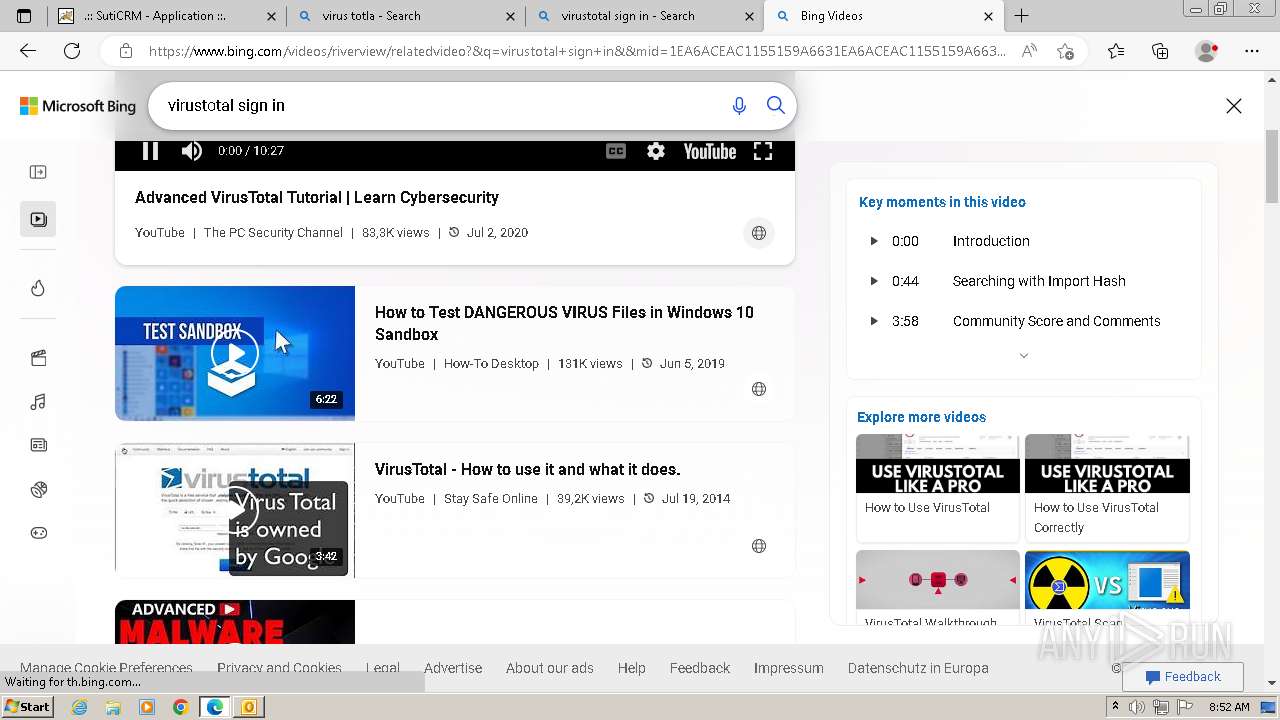This screenshot has height=720, width=1280.
Task: Search by voice using the microphone icon
Action: pyautogui.click(x=739, y=106)
